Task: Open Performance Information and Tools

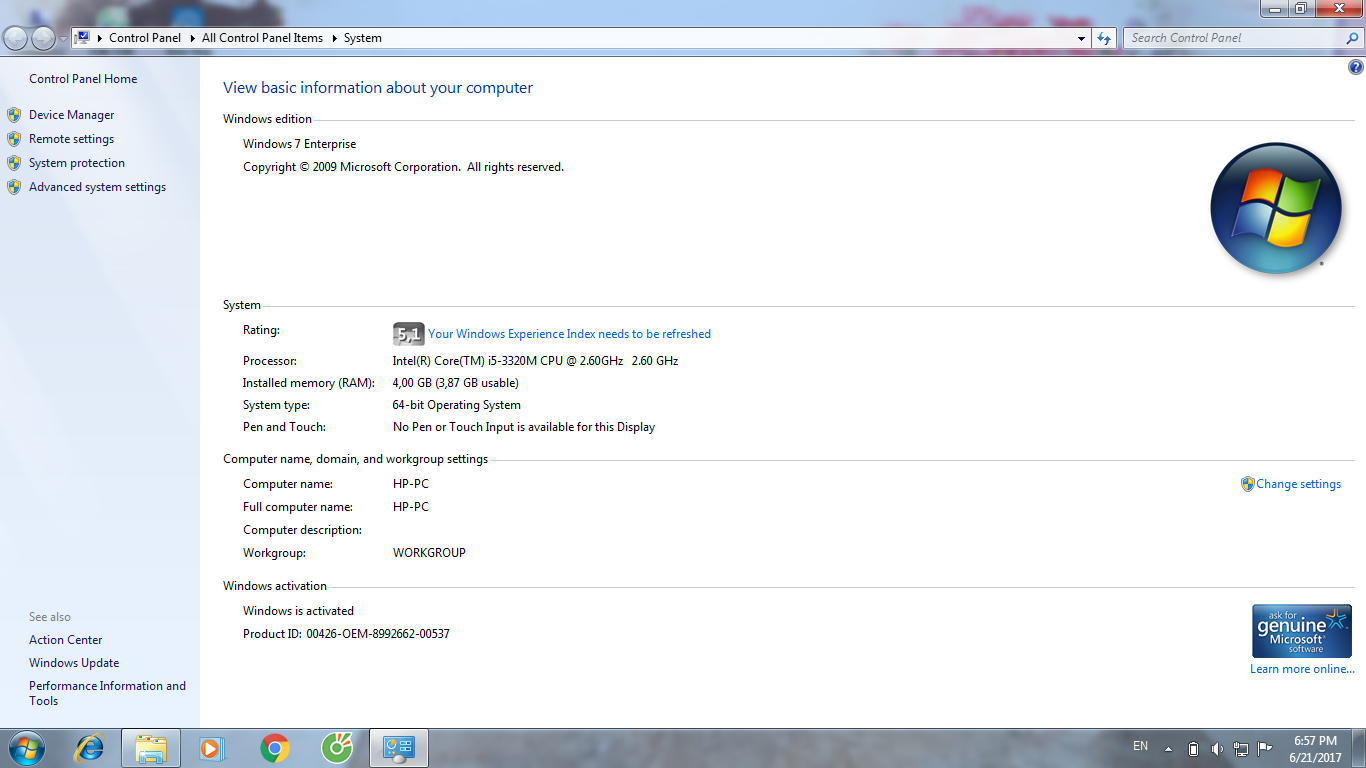Action: 107,693
